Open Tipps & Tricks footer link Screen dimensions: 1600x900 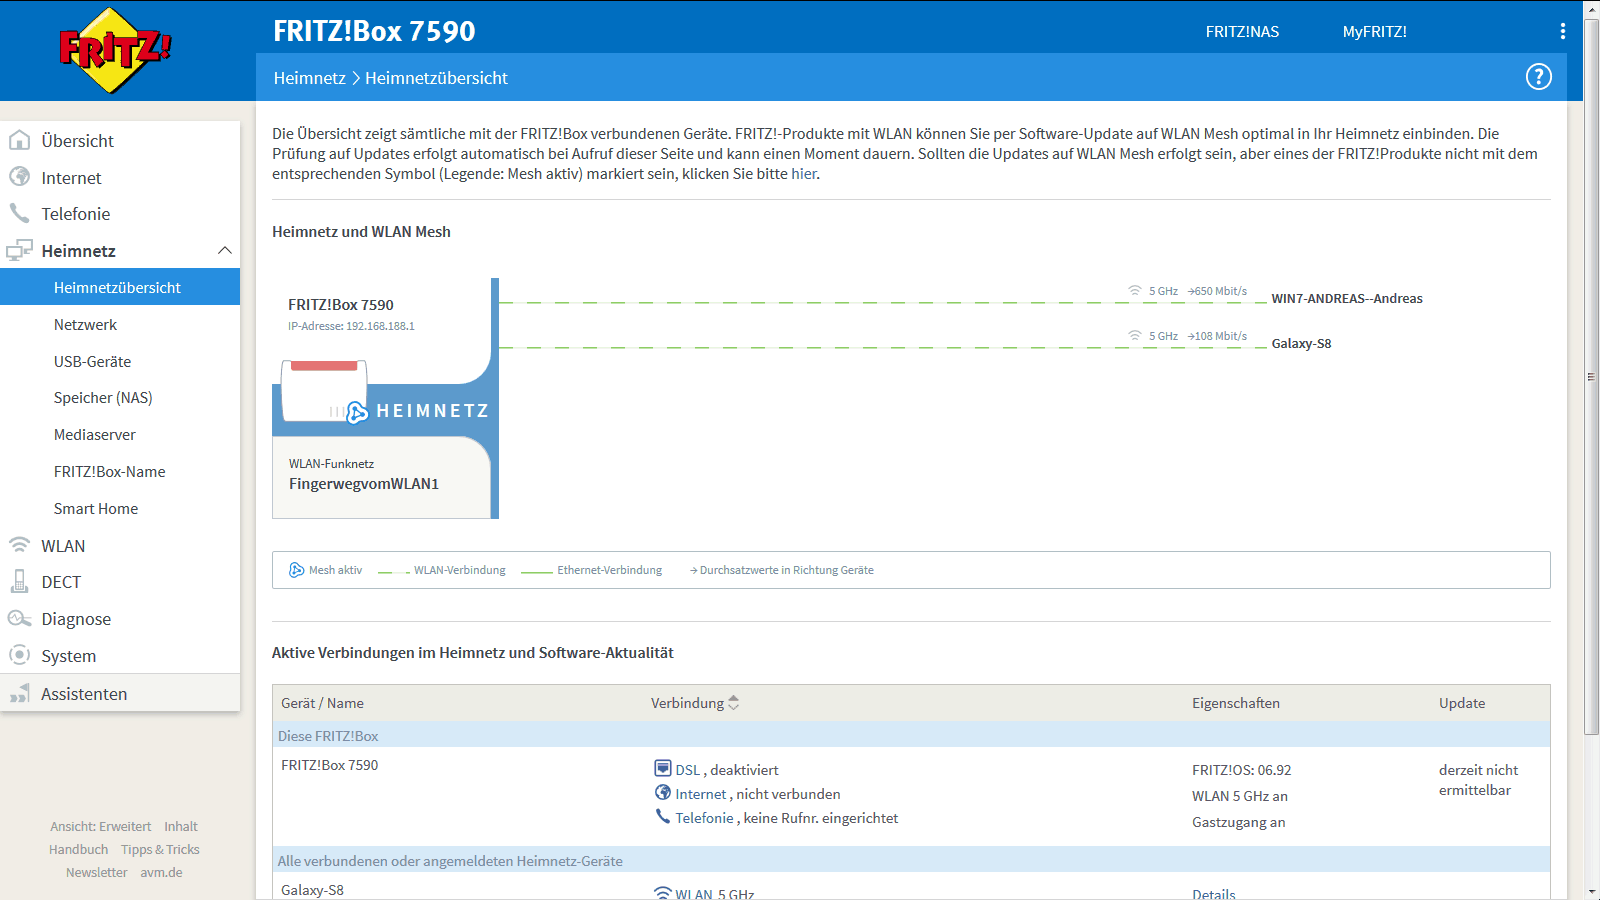(x=160, y=849)
